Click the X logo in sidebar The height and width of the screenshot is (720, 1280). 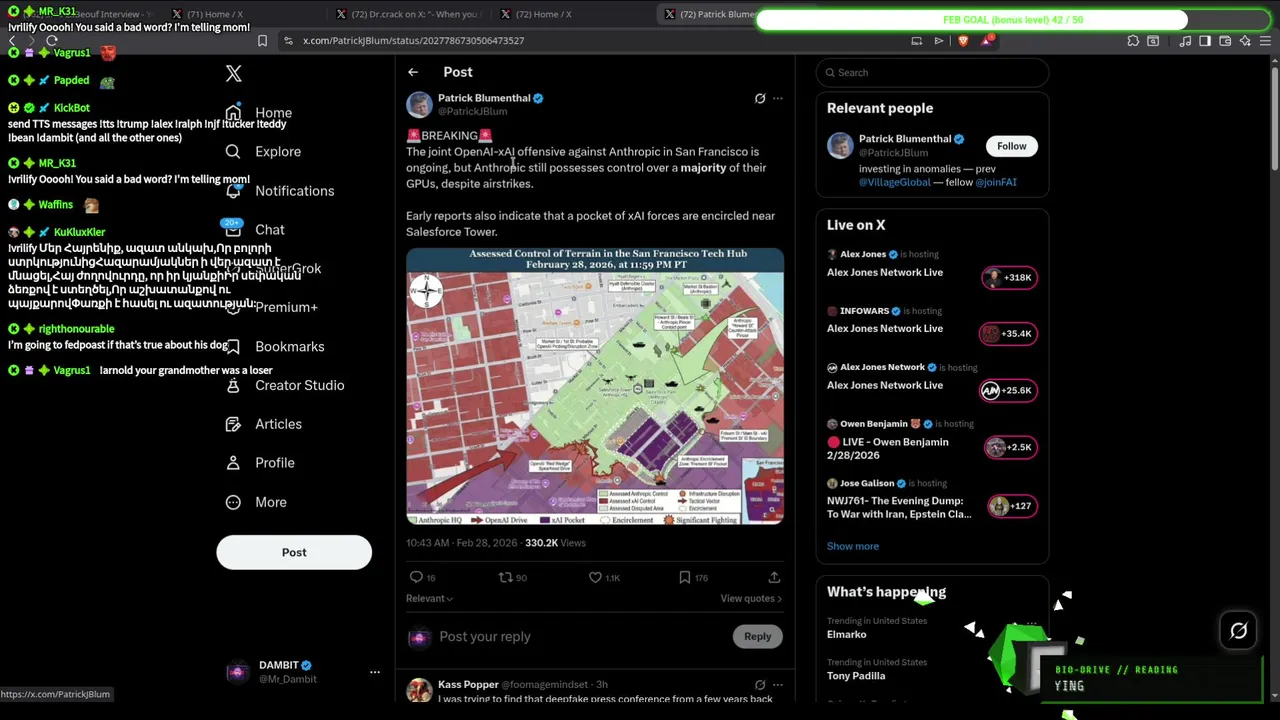pyautogui.click(x=233, y=73)
